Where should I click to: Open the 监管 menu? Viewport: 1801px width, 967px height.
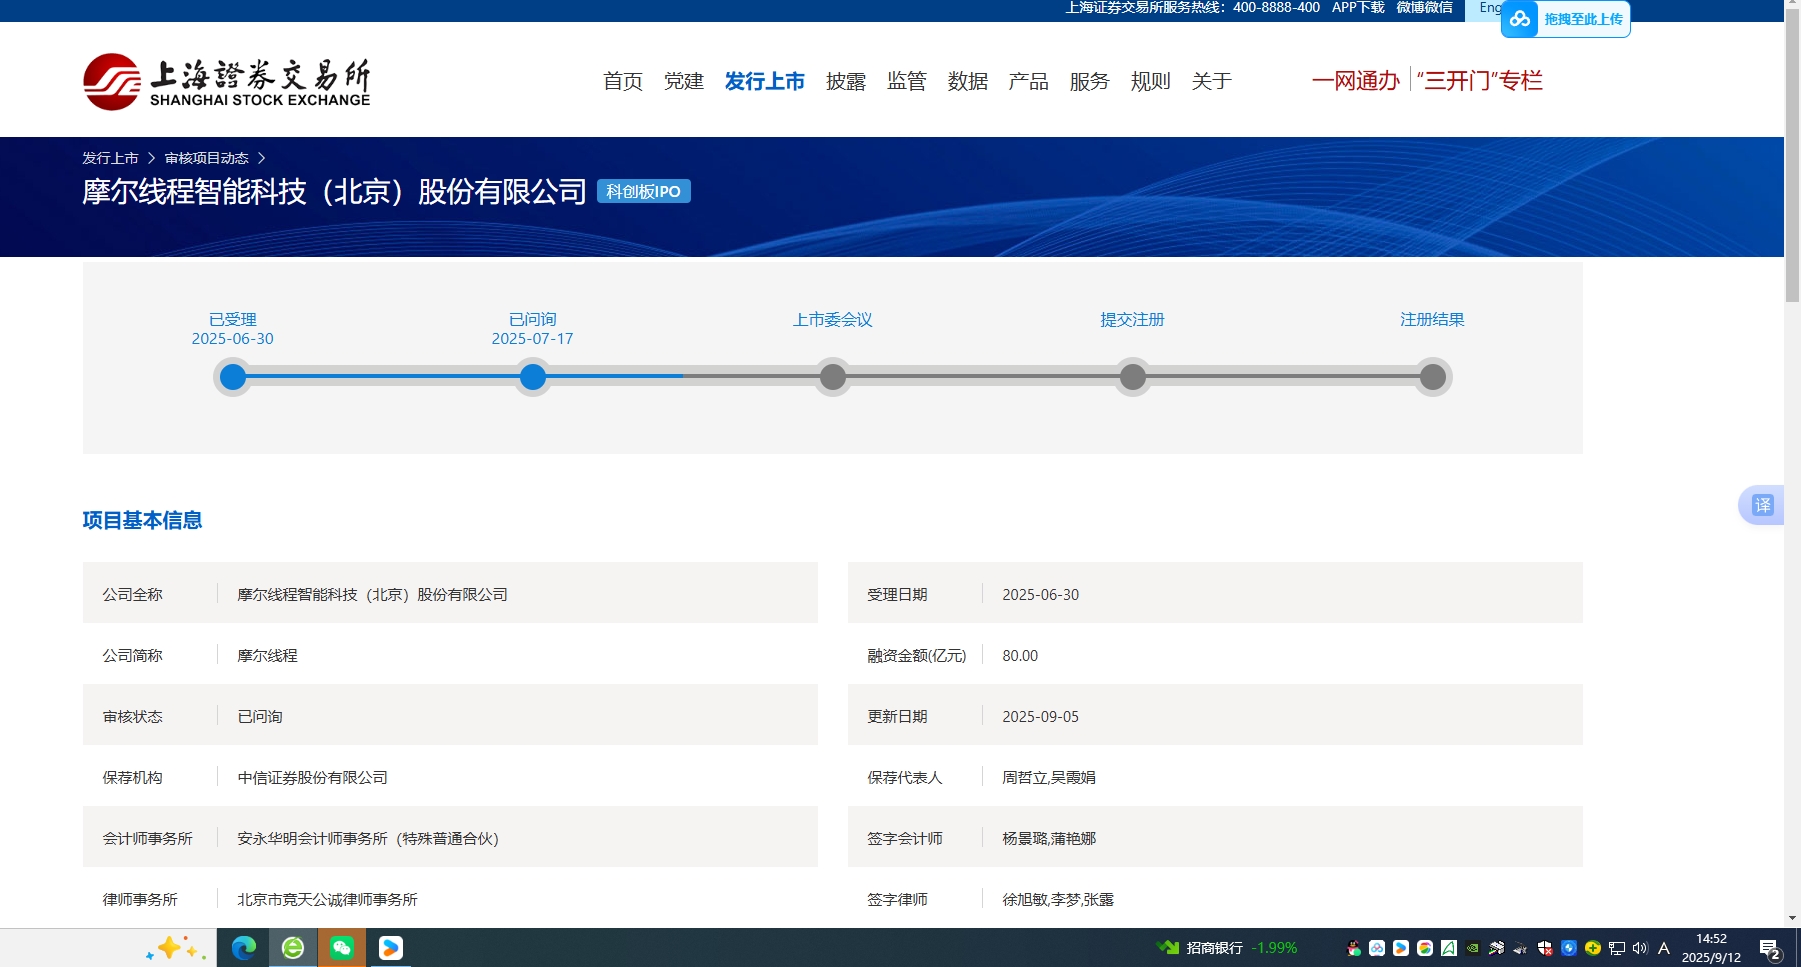tap(907, 81)
